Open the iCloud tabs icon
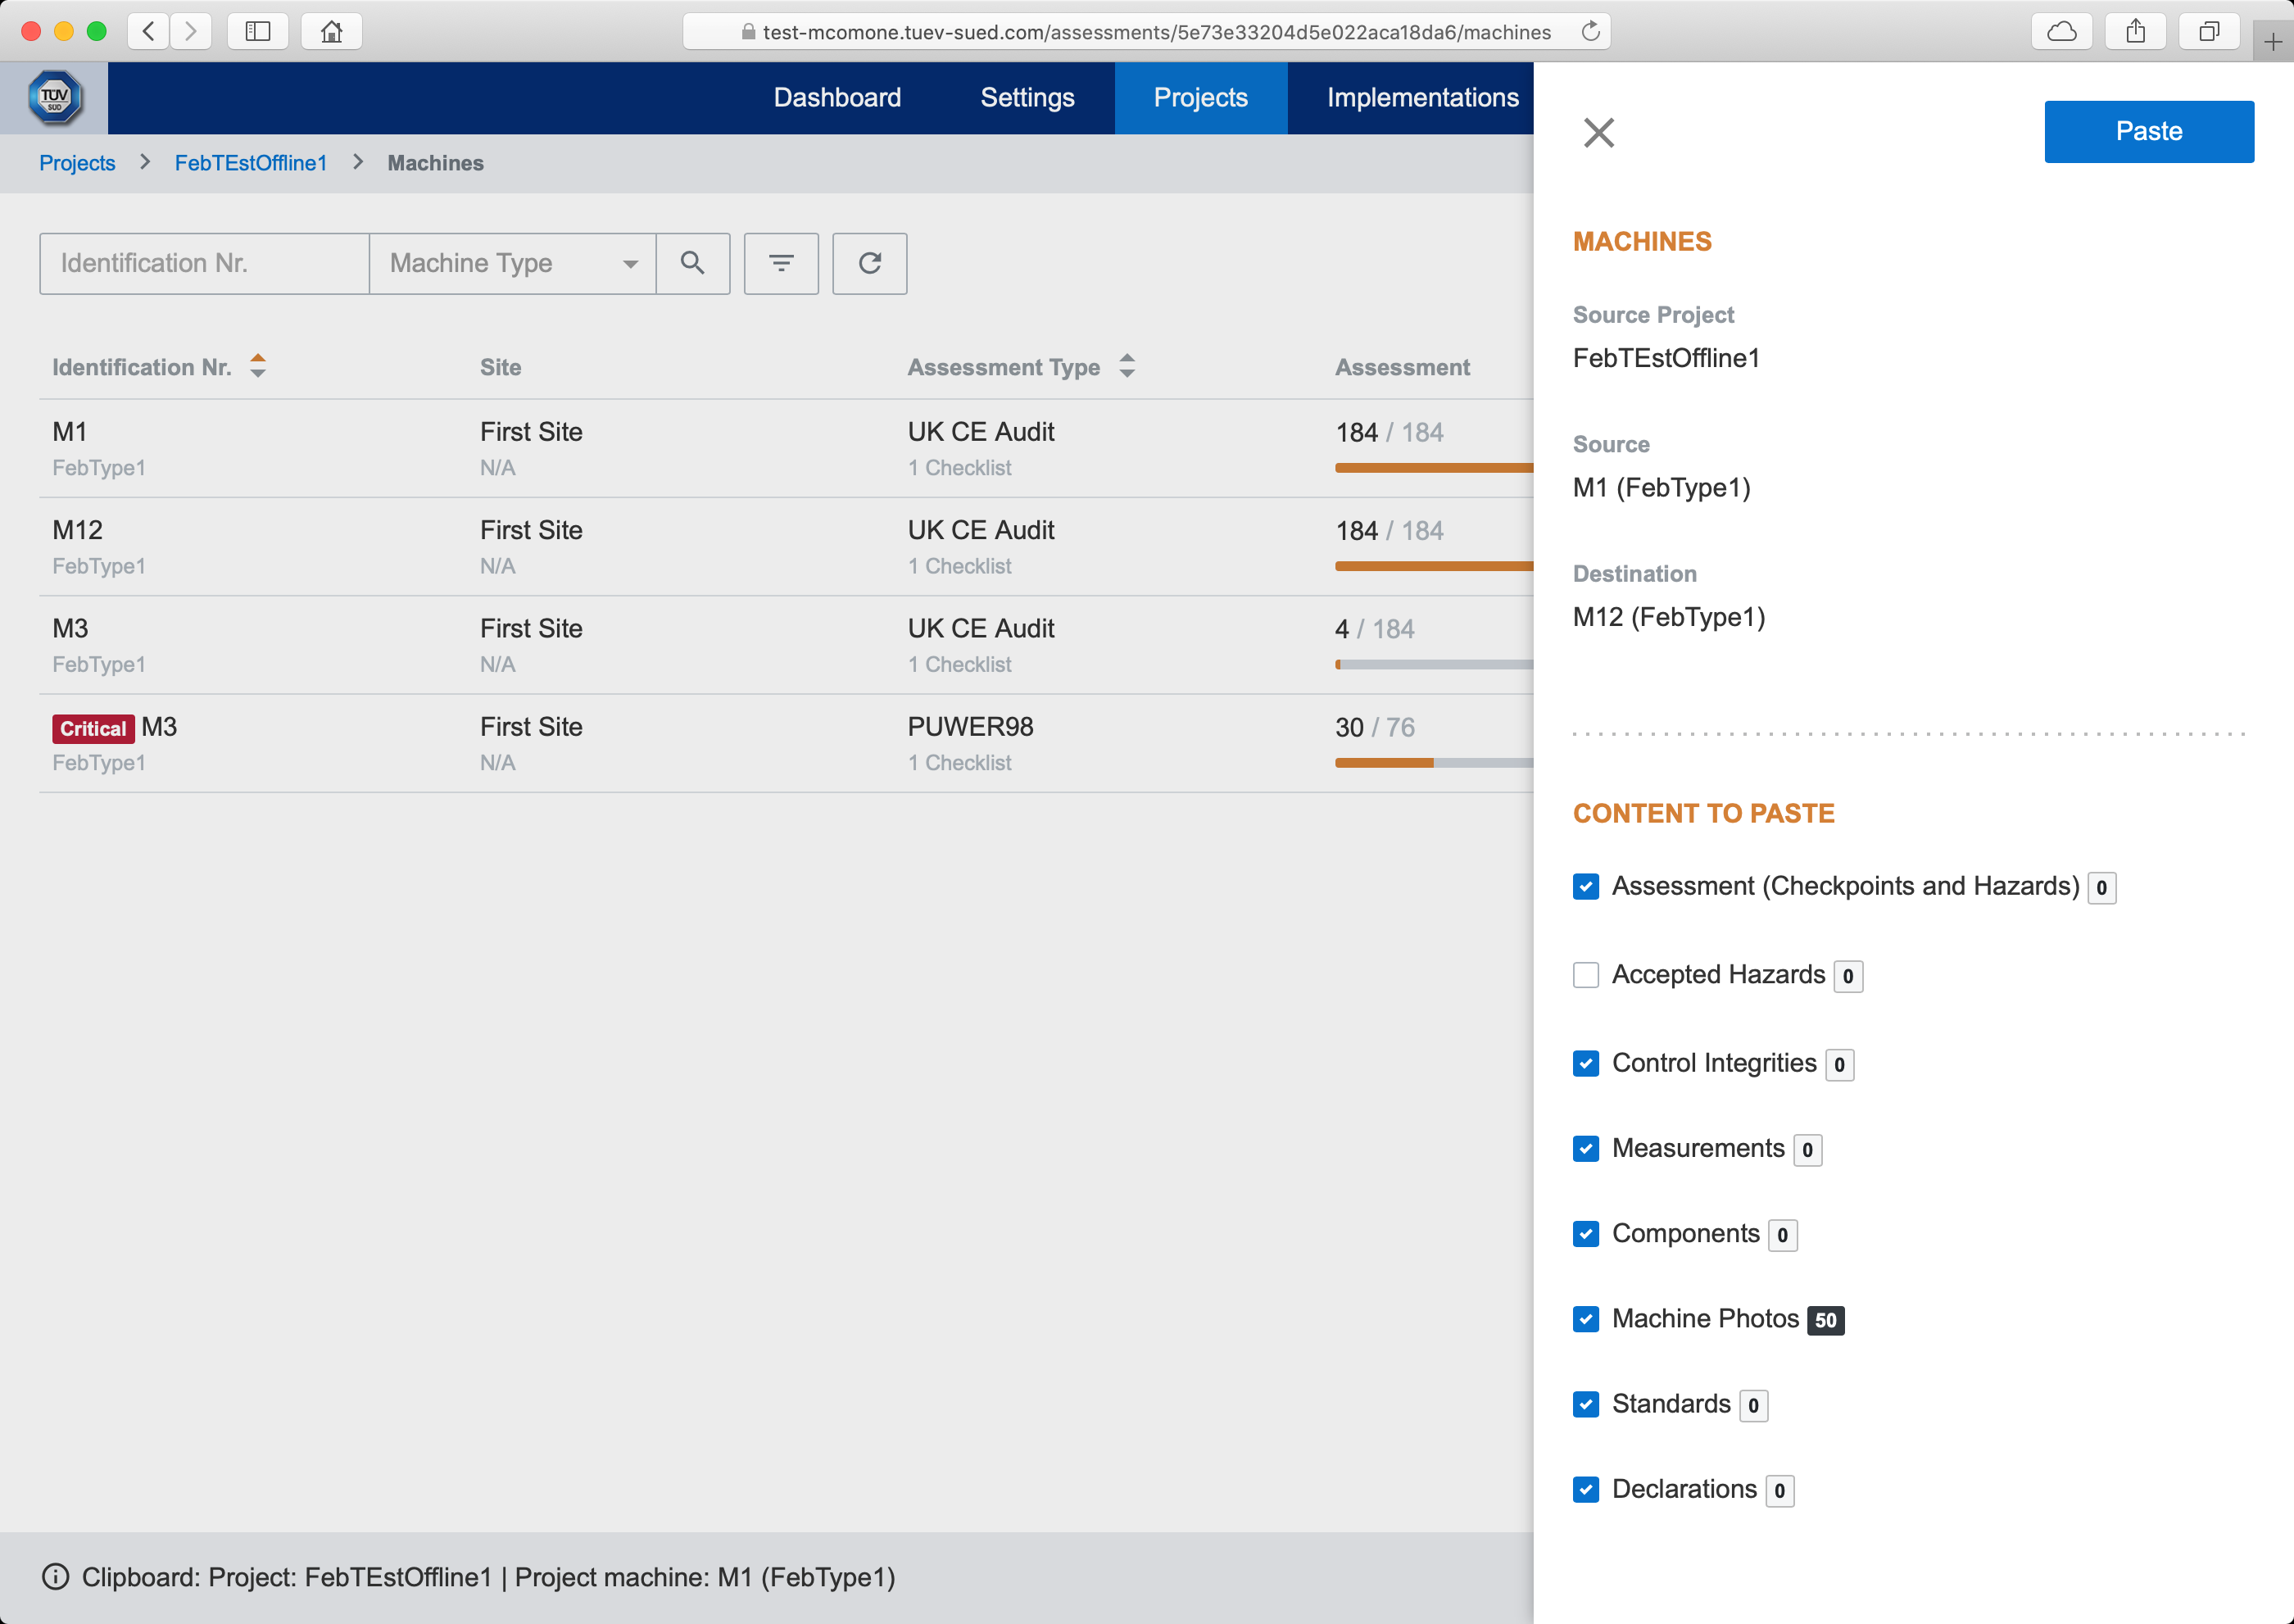The image size is (2294, 1624). coord(2061,31)
